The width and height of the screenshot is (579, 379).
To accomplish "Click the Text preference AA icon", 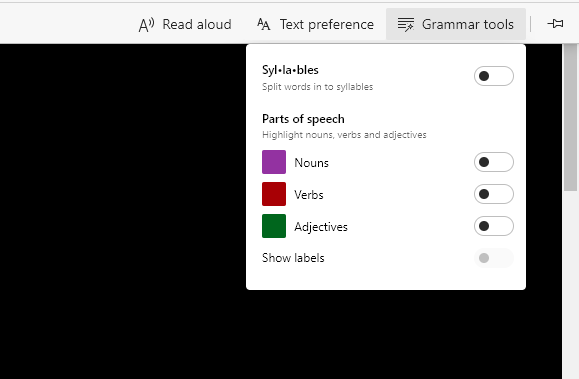I will 263,25.
